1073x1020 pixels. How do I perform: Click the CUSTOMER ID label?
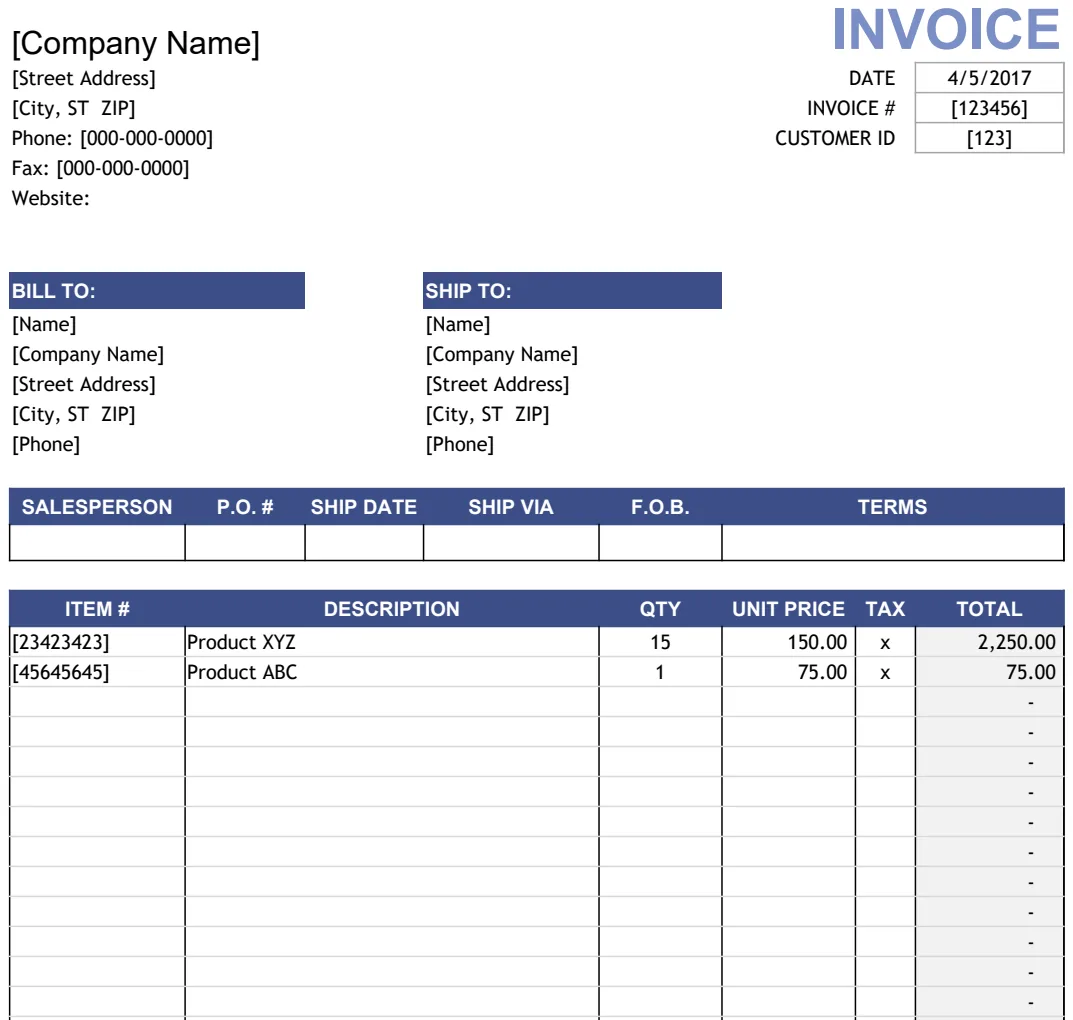click(x=835, y=138)
